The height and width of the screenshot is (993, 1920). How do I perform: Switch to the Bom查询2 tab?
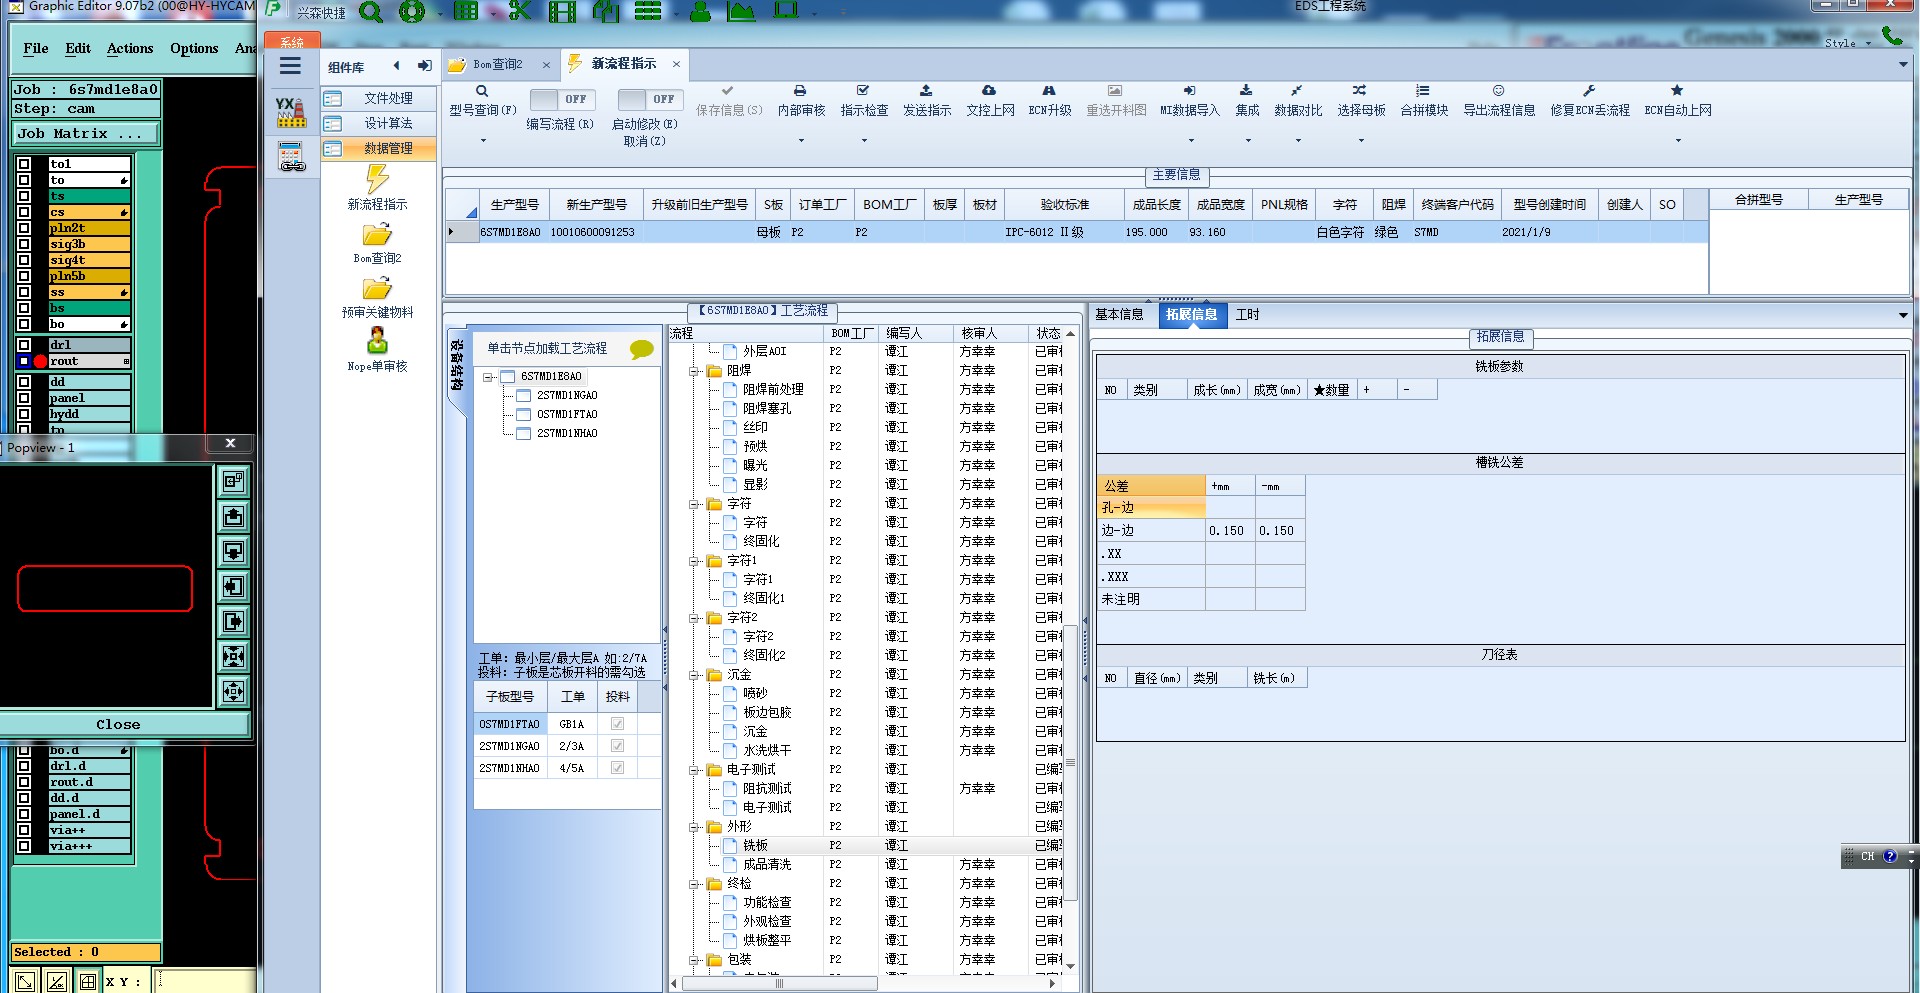click(498, 65)
